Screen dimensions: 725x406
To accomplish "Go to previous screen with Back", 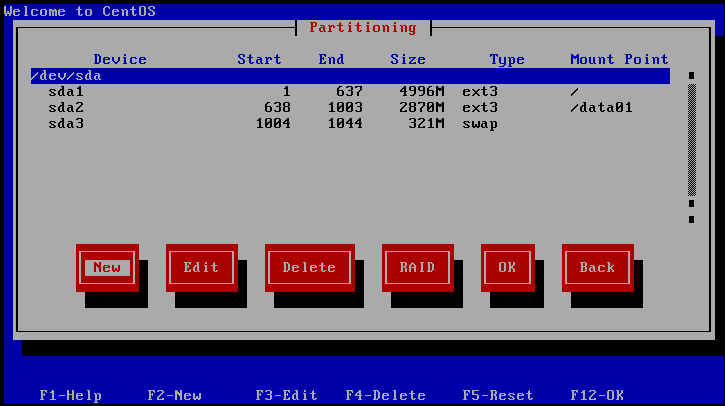I will tap(597, 267).
